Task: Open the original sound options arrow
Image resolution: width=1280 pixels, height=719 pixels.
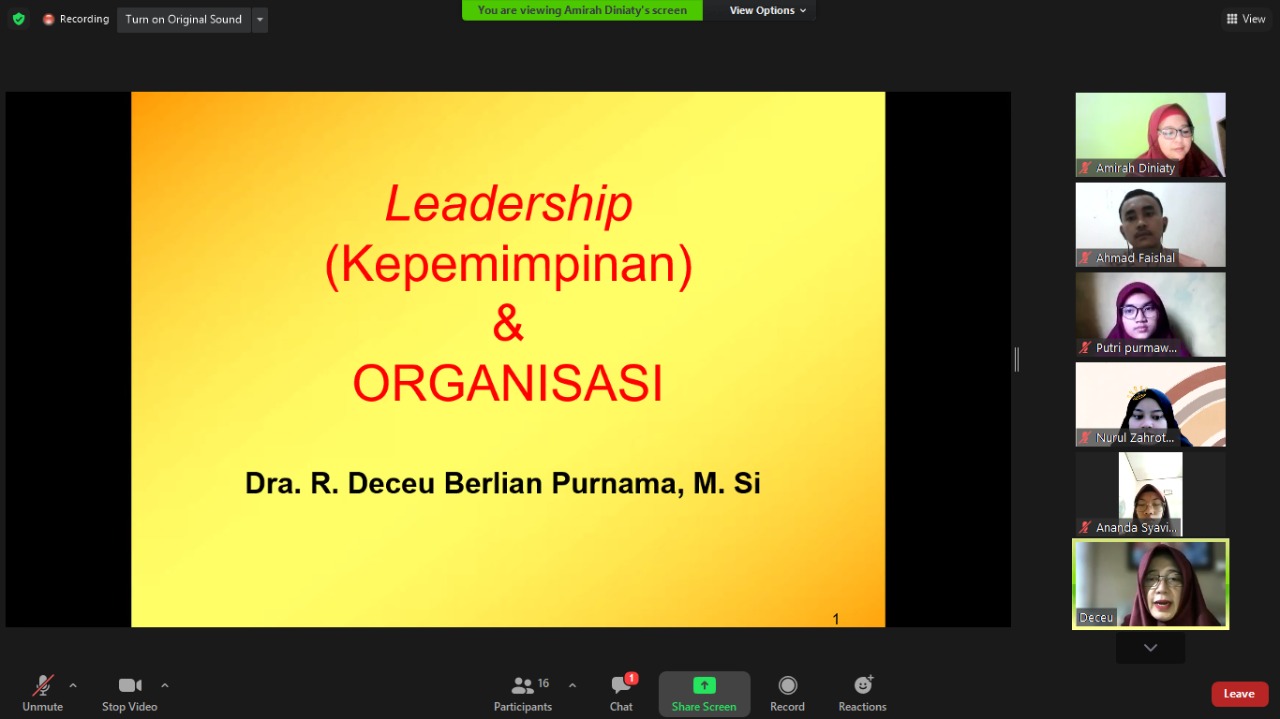Action: coord(259,19)
